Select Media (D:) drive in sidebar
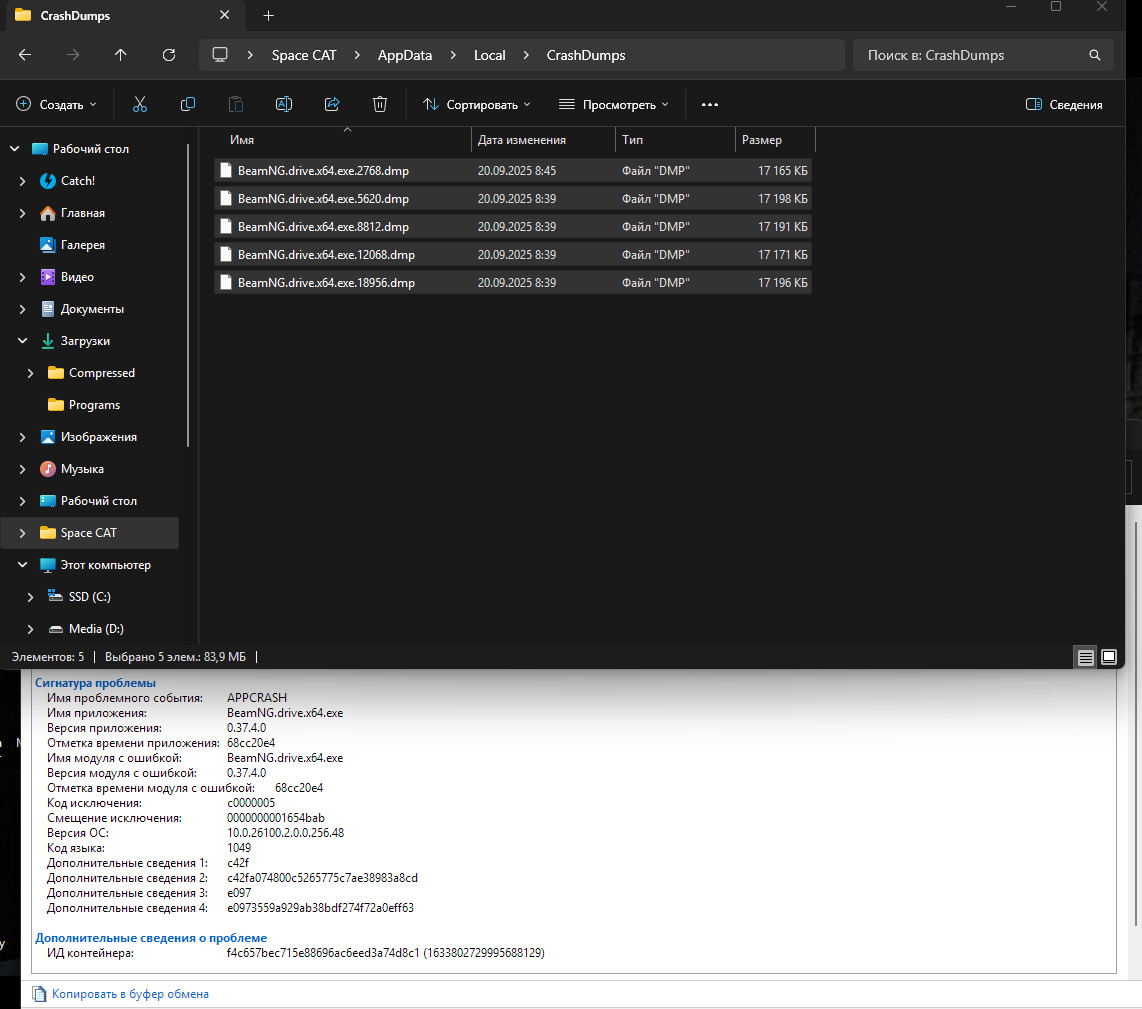 pos(95,629)
